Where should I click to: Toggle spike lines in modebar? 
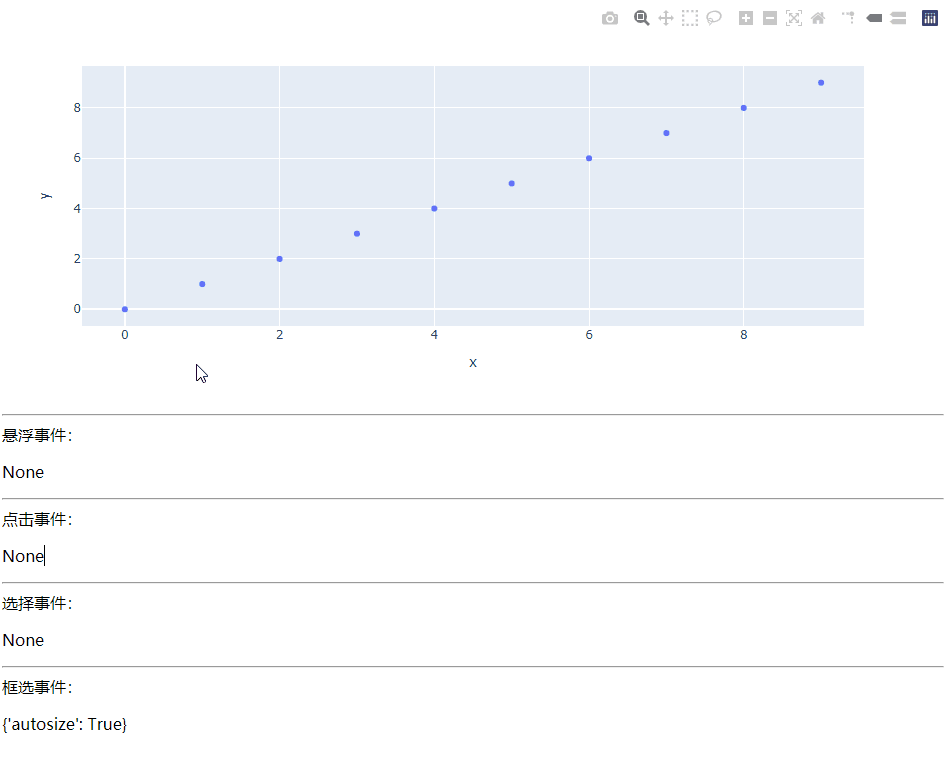(849, 18)
